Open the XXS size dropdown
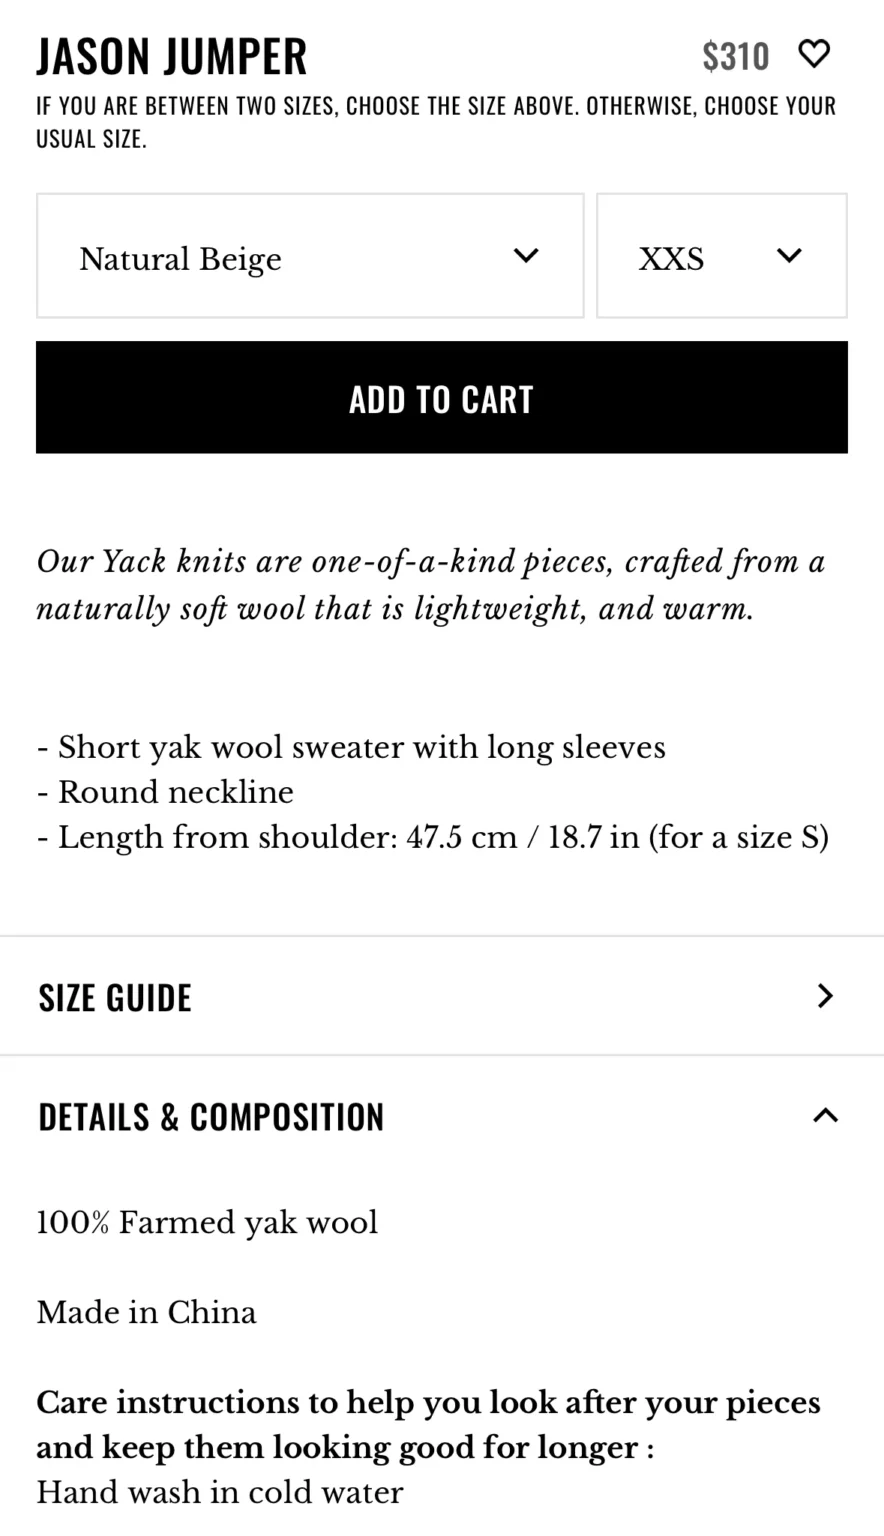Screen dimensions: 884x1536 pyautogui.click(x=722, y=256)
